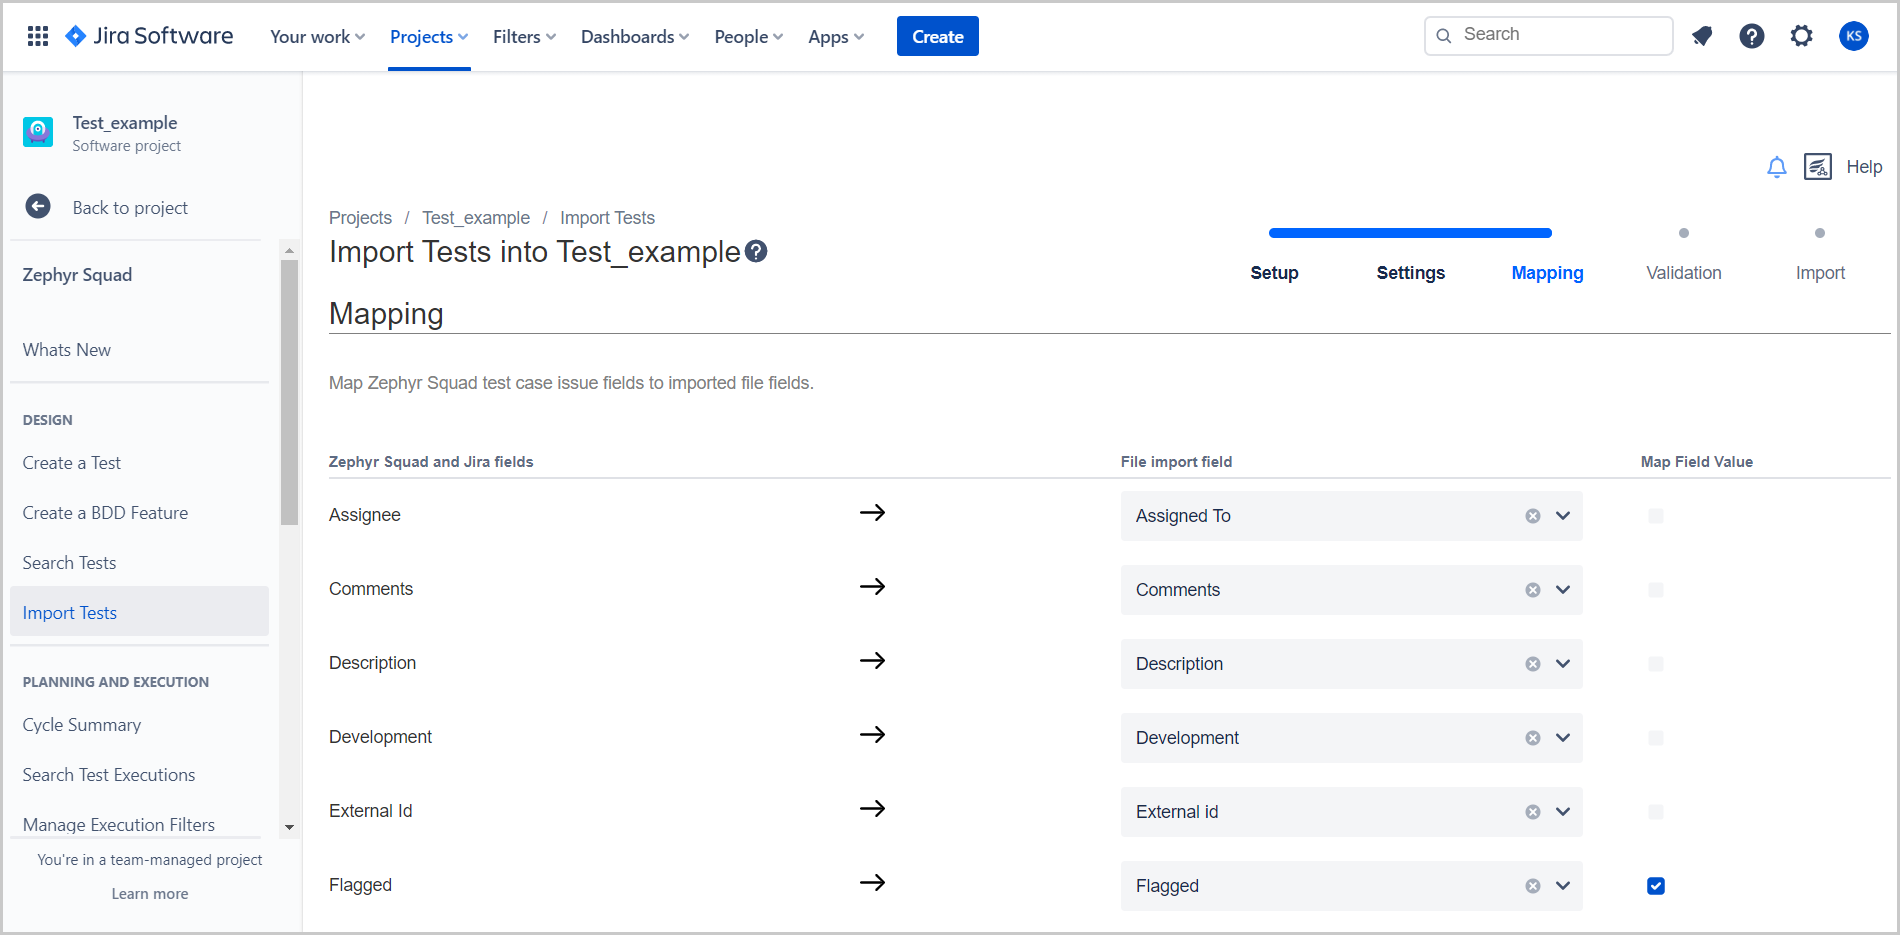Viewport: 1900px width, 935px height.
Task: Clear the Assigned To field selection
Action: 1533,516
